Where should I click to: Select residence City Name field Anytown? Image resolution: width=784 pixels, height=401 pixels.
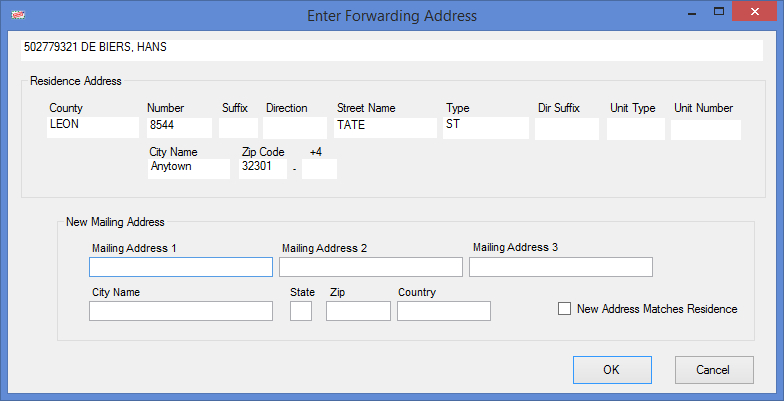click(189, 168)
